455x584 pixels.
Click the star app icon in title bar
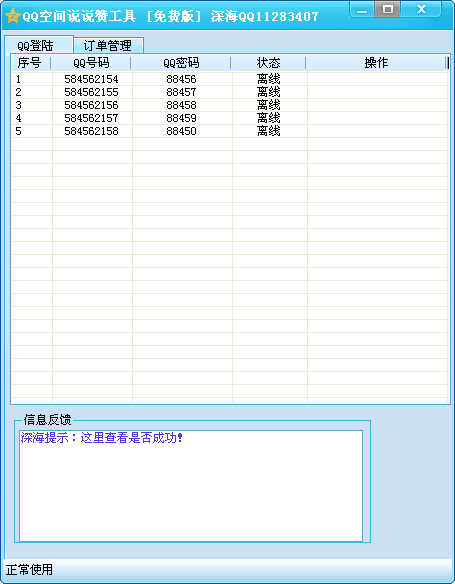(13, 16)
